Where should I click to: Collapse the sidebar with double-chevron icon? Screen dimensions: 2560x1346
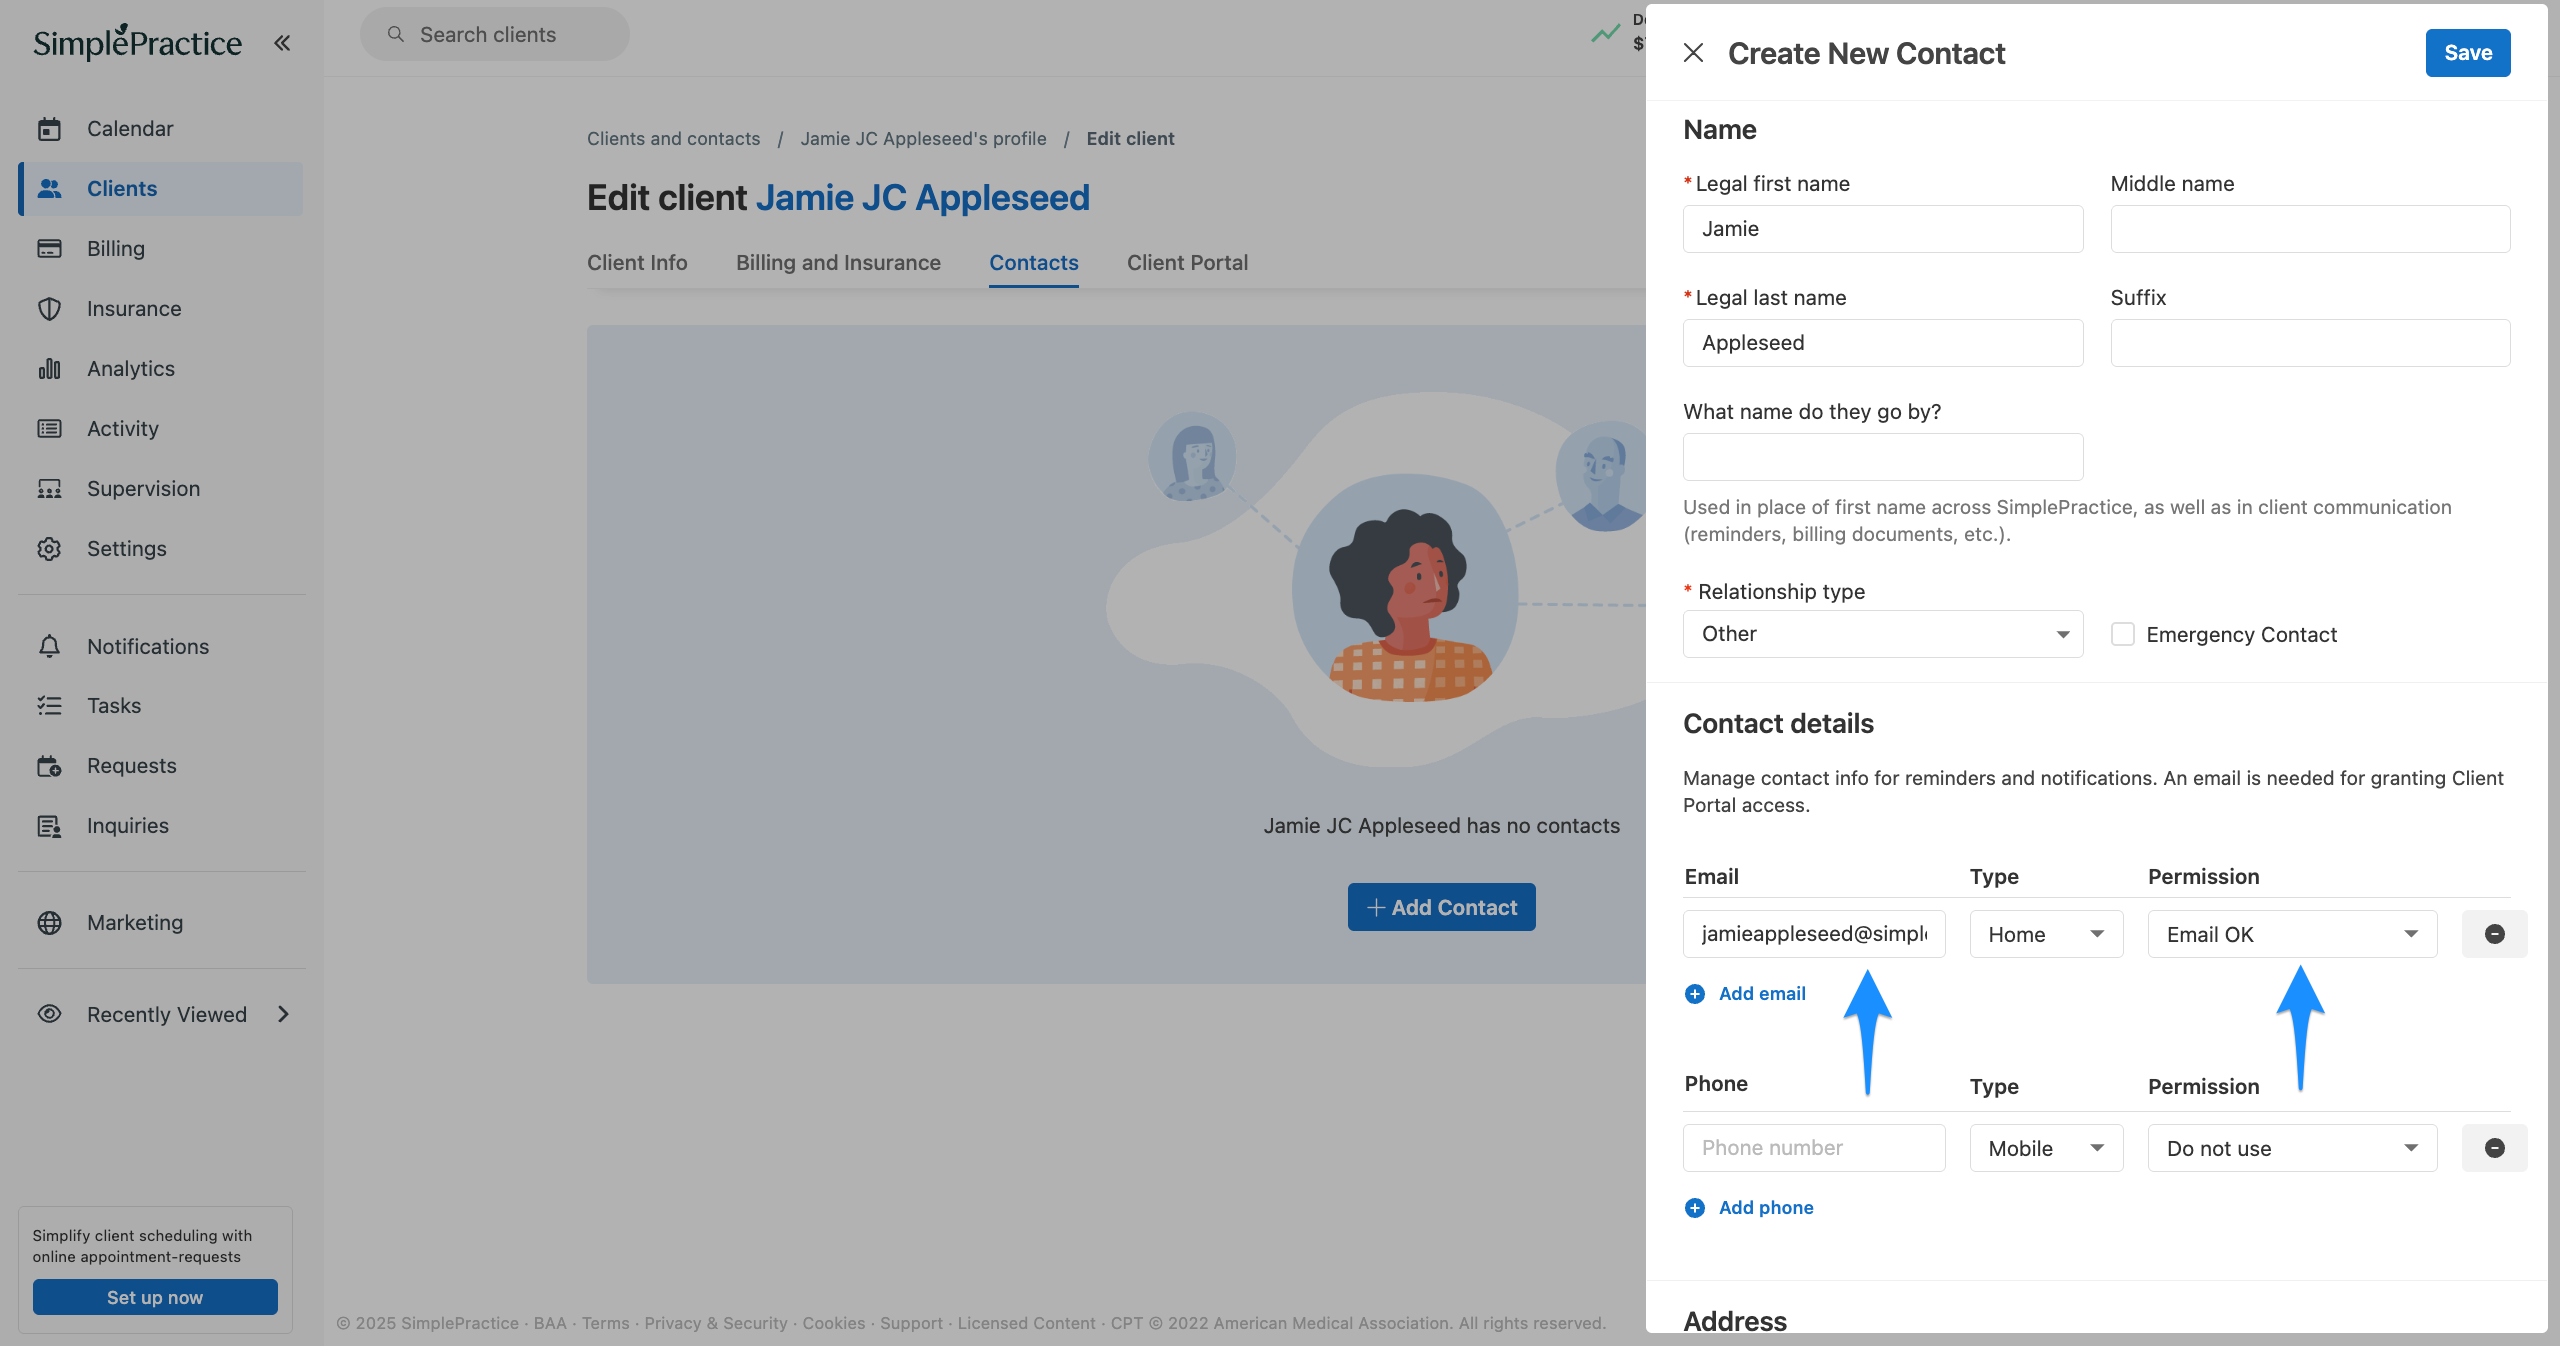pyautogui.click(x=282, y=42)
